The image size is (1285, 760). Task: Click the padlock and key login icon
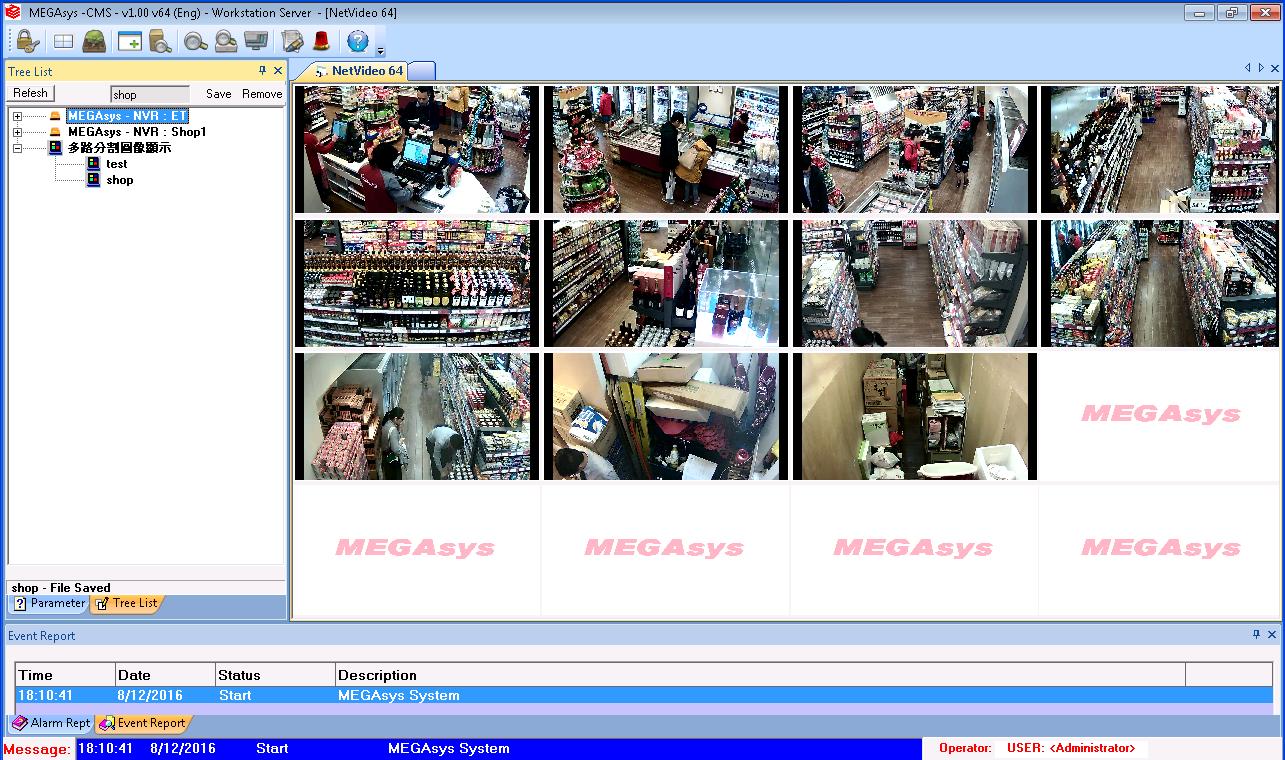click(x=27, y=41)
